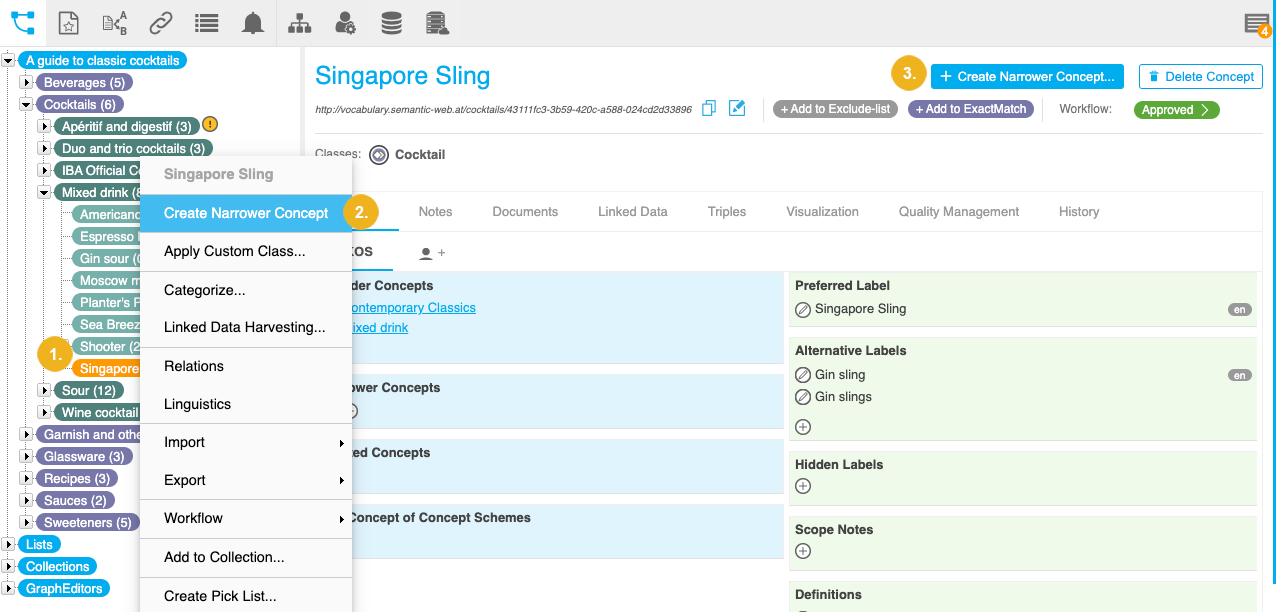Choose Linked Data Harvesting menu entry
Image resolution: width=1276 pixels, height=612 pixels.
[x=245, y=327]
